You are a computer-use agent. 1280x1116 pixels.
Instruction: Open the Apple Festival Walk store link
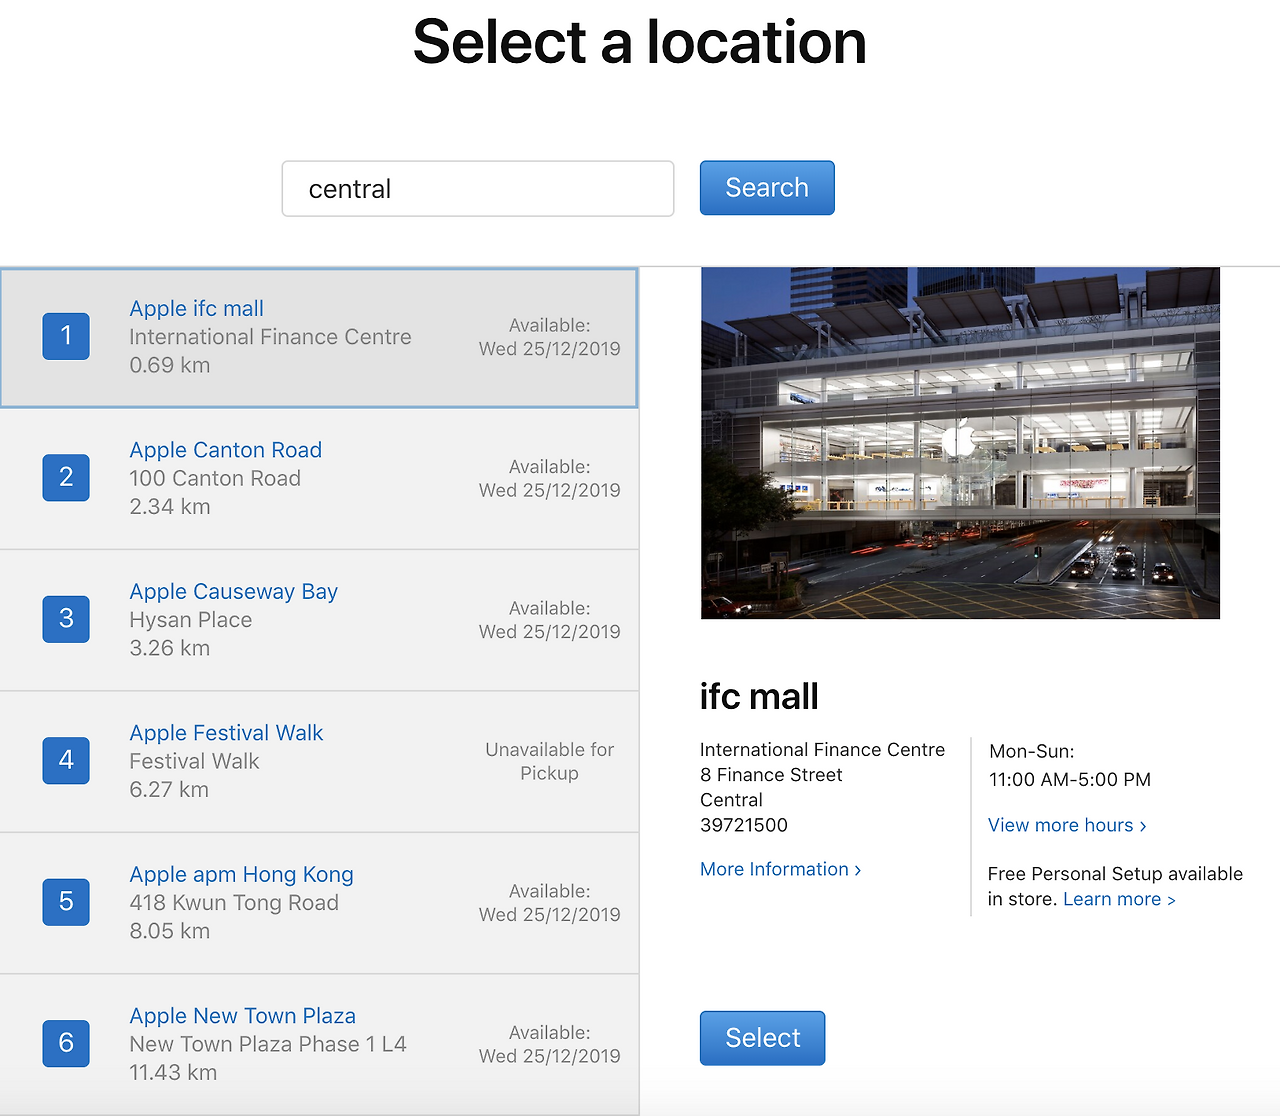click(x=226, y=733)
